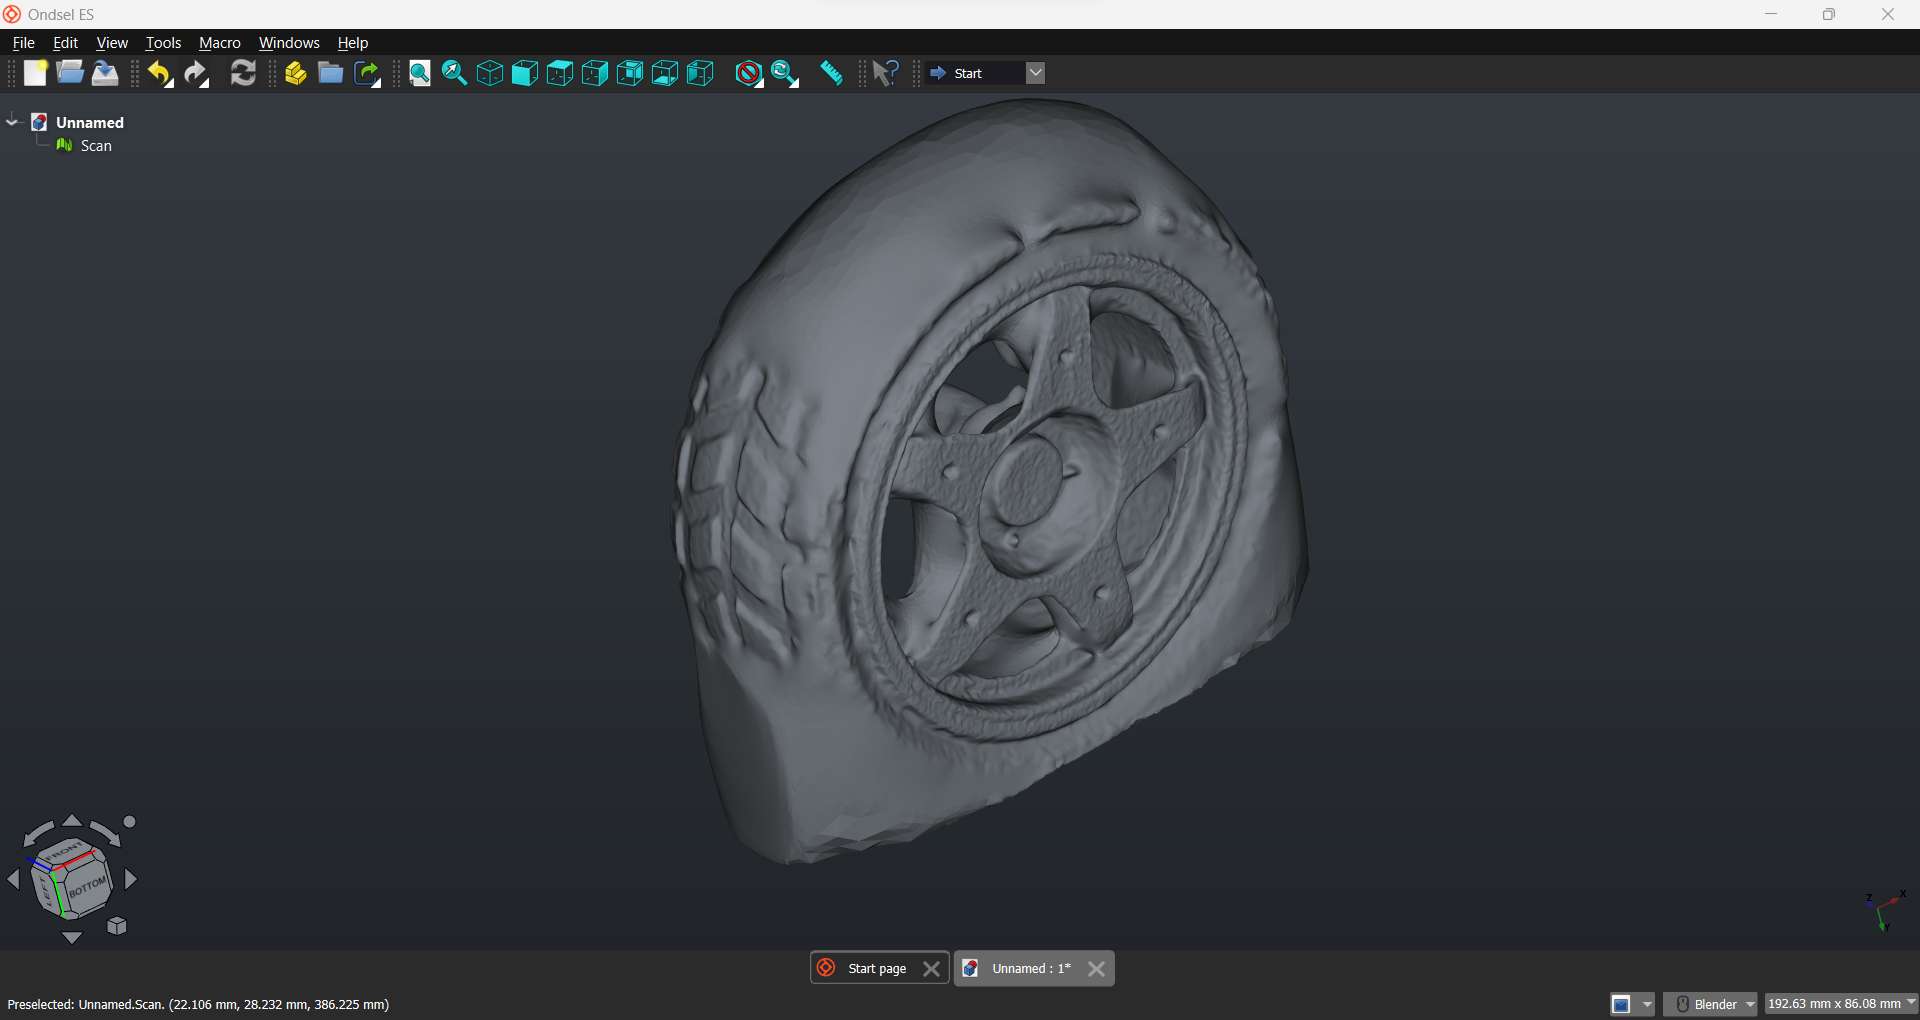The height and width of the screenshot is (1020, 1920).
Task: Set the view to Front
Action: [x=525, y=73]
